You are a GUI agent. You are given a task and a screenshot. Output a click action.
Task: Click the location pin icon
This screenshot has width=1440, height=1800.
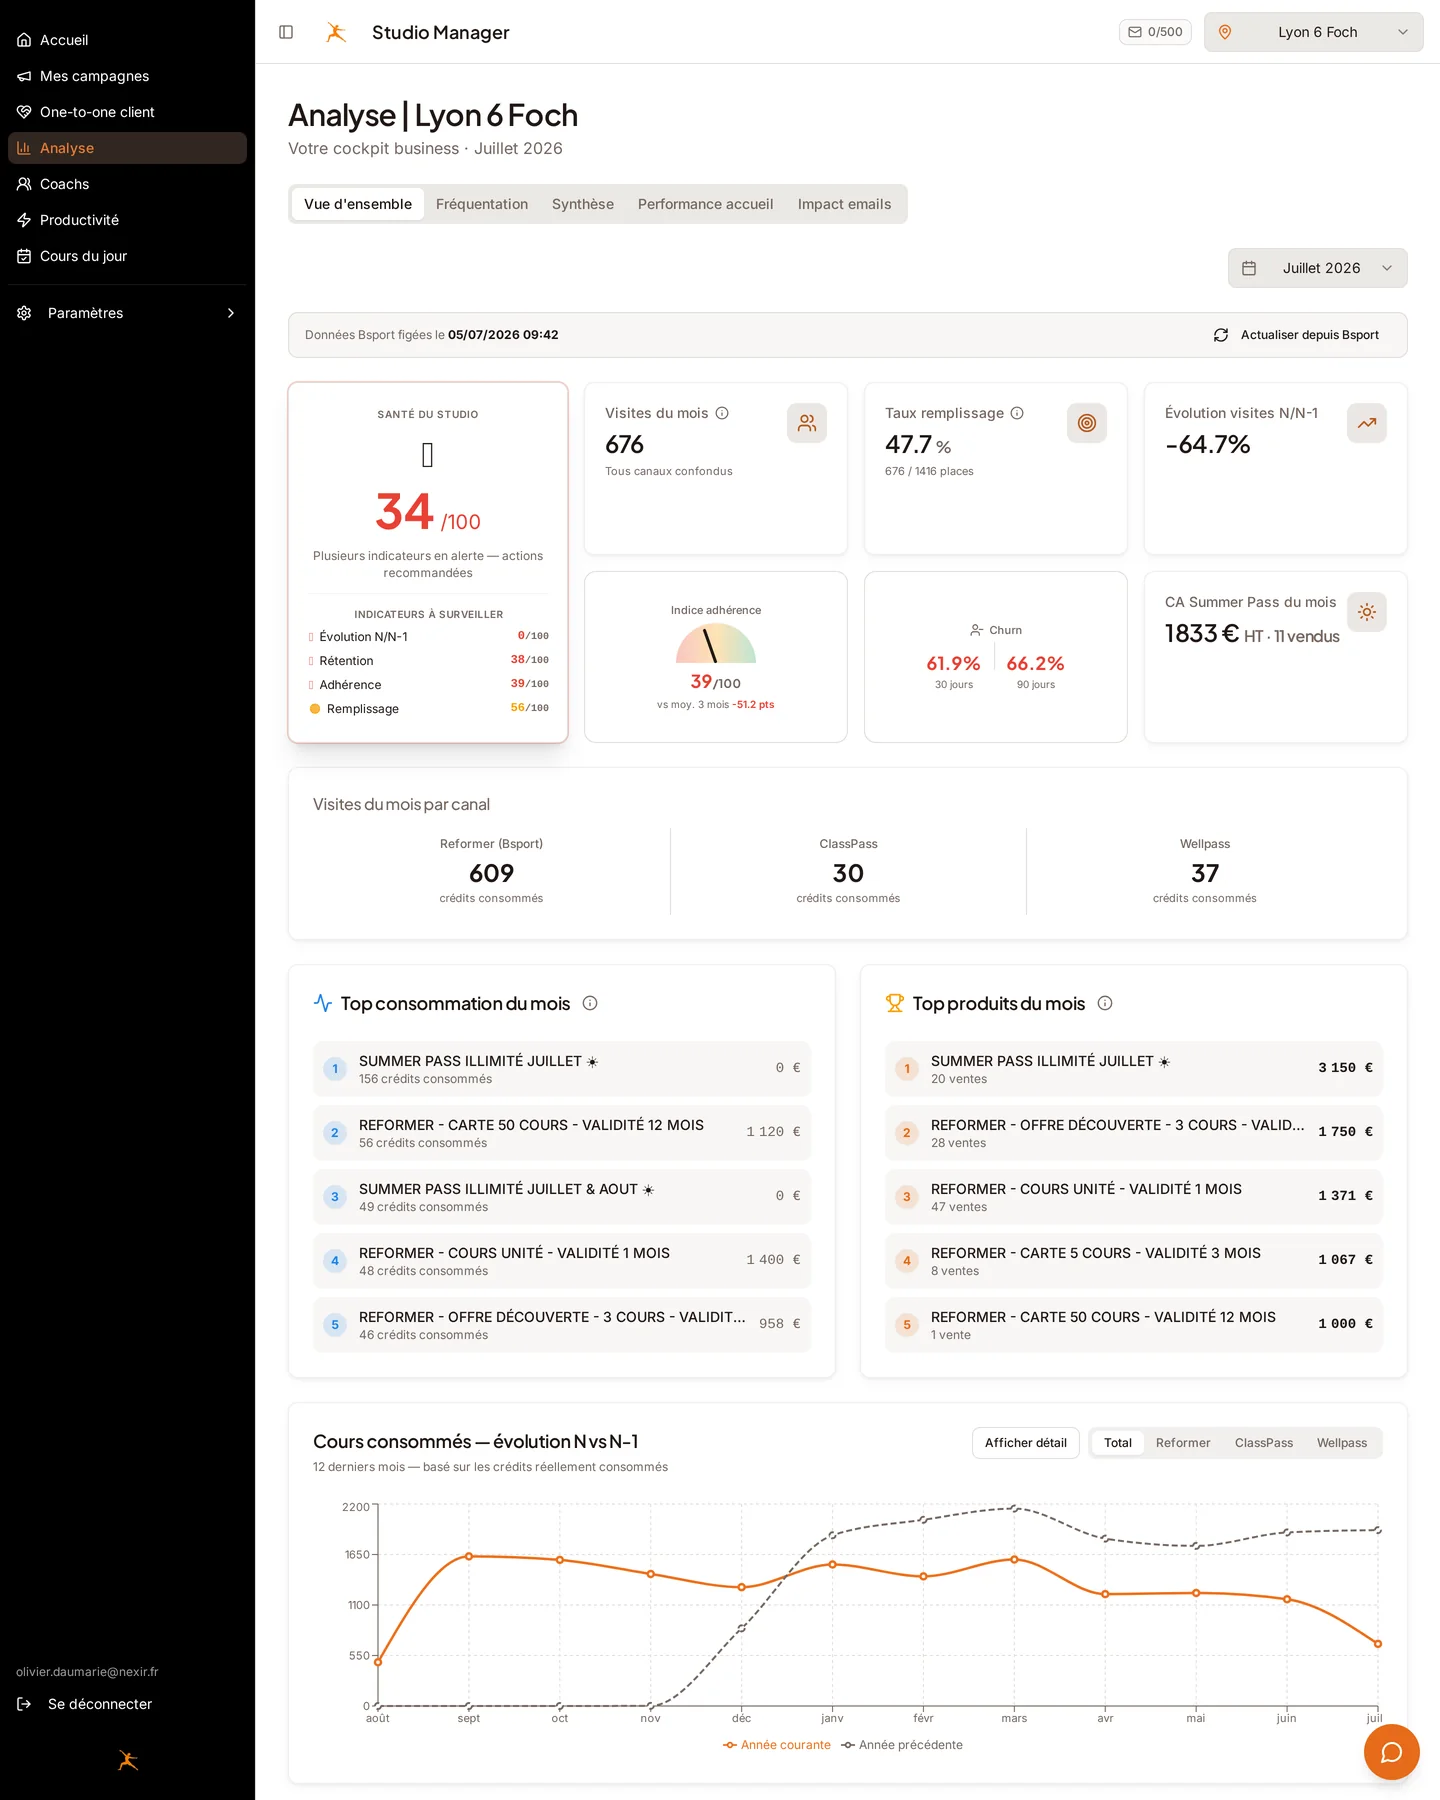tap(1225, 32)
